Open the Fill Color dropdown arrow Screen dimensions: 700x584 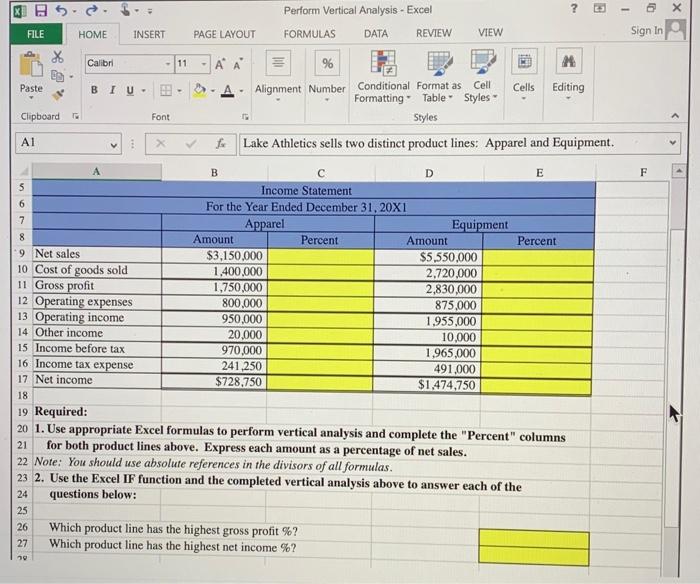[212, 91]
